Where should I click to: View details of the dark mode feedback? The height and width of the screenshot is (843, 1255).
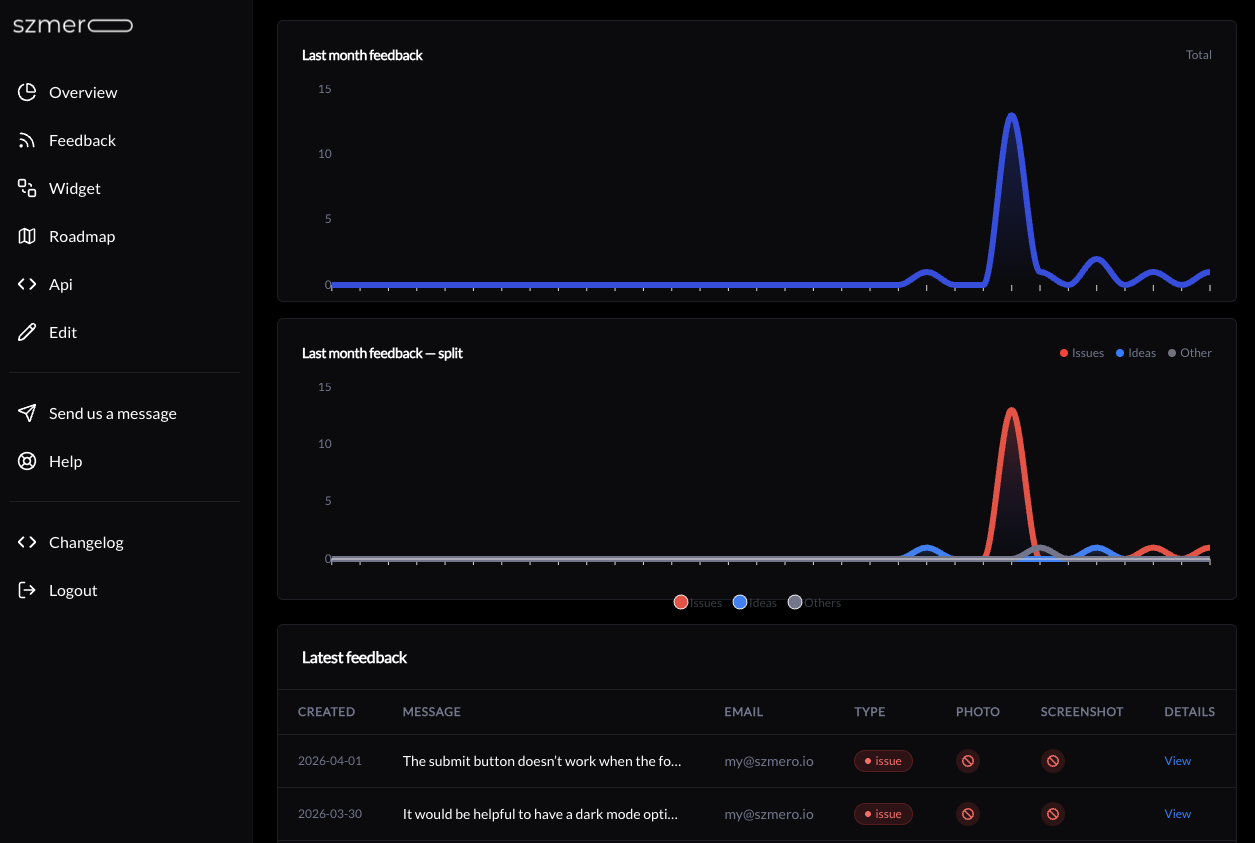(1177, 814)
